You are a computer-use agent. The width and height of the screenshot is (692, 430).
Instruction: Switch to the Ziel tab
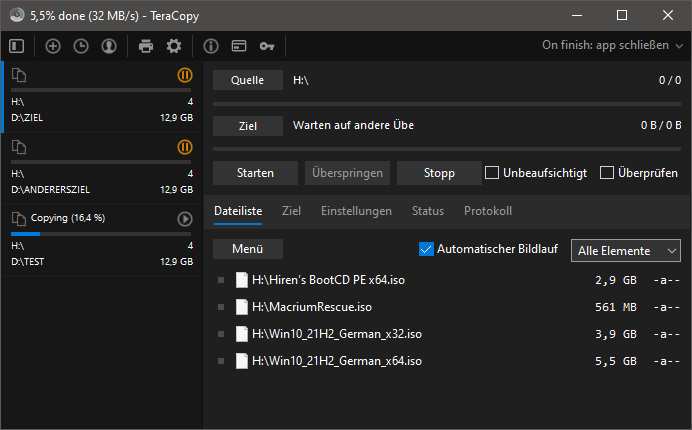point(291,211)
